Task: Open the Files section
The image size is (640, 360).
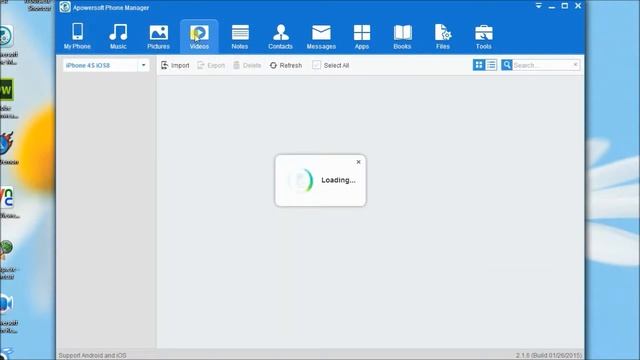Action: point(443,36)
